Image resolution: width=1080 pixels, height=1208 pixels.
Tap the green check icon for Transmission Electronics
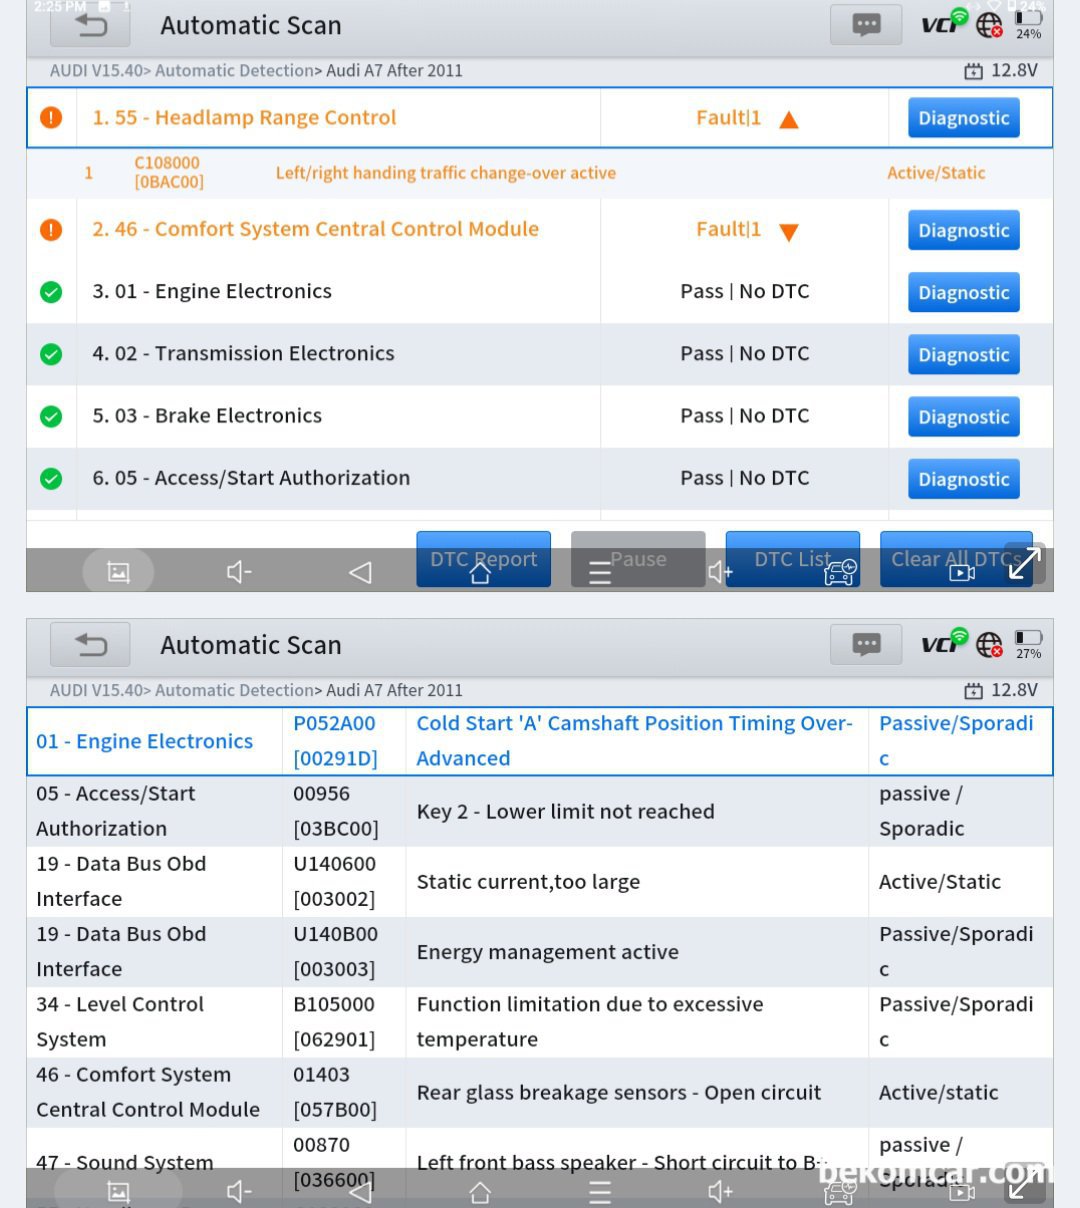51,354
